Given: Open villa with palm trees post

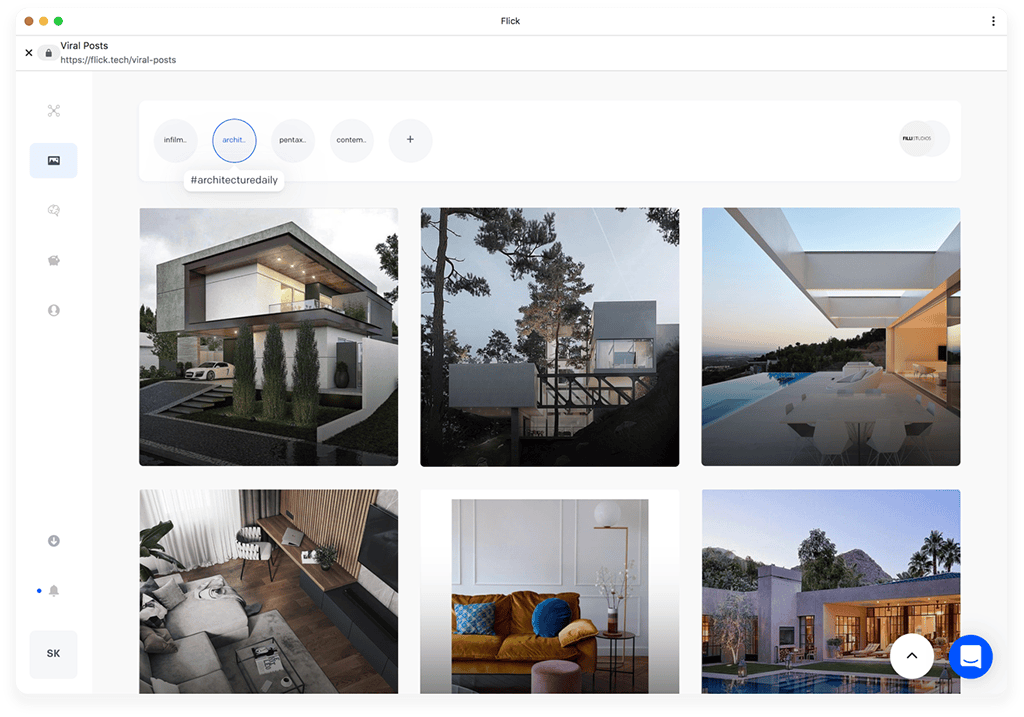Looking at the screenshot, I should [x=831, y=592].
